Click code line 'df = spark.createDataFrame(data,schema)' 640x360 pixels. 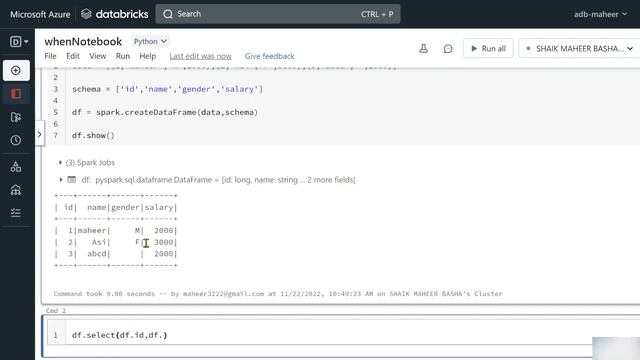tap(165, 112)
